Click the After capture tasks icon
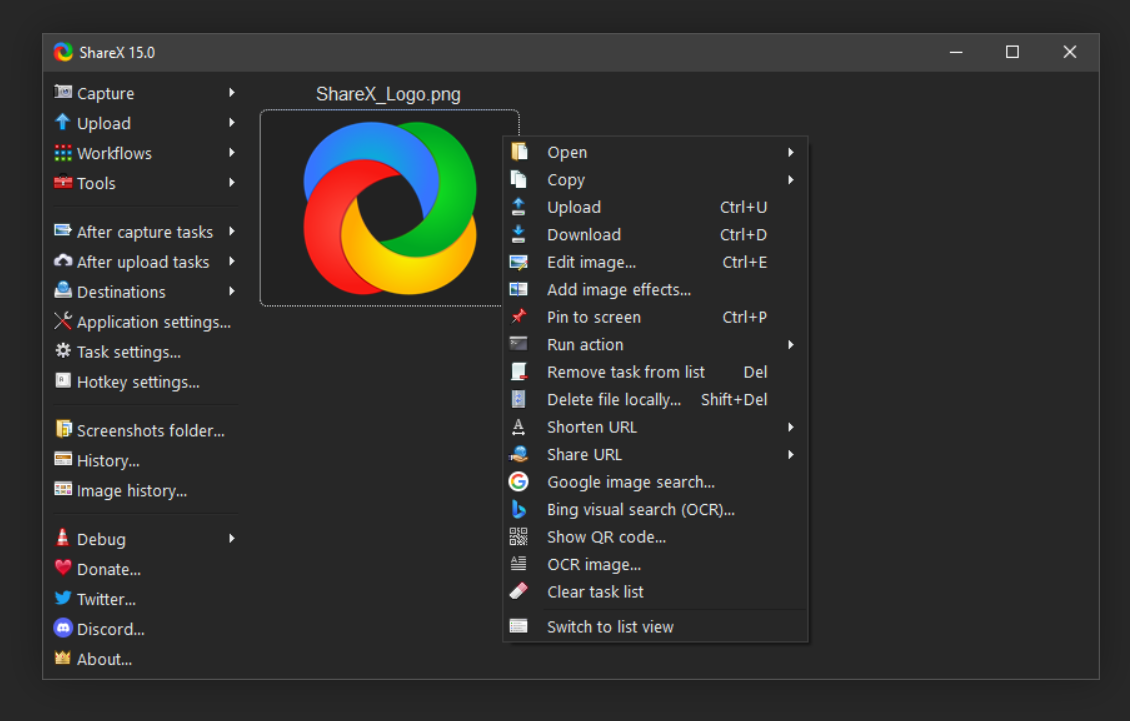 point(63,231)
